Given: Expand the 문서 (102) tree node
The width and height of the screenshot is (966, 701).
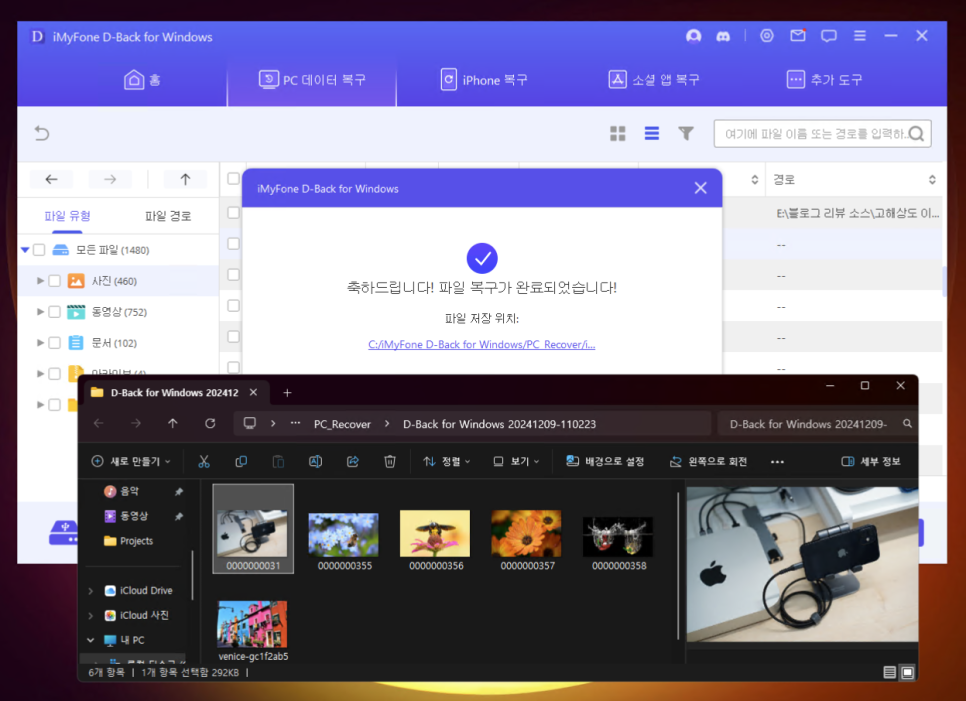Looking at the screenshot, I should [40, 342].
